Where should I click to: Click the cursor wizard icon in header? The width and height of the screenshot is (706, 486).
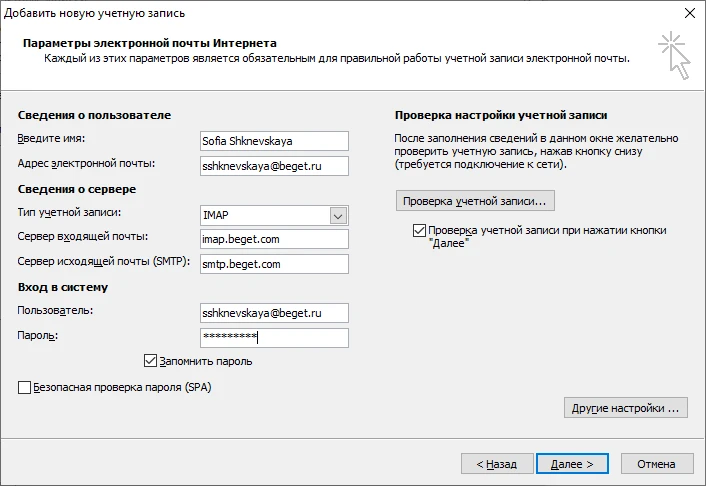673,54
